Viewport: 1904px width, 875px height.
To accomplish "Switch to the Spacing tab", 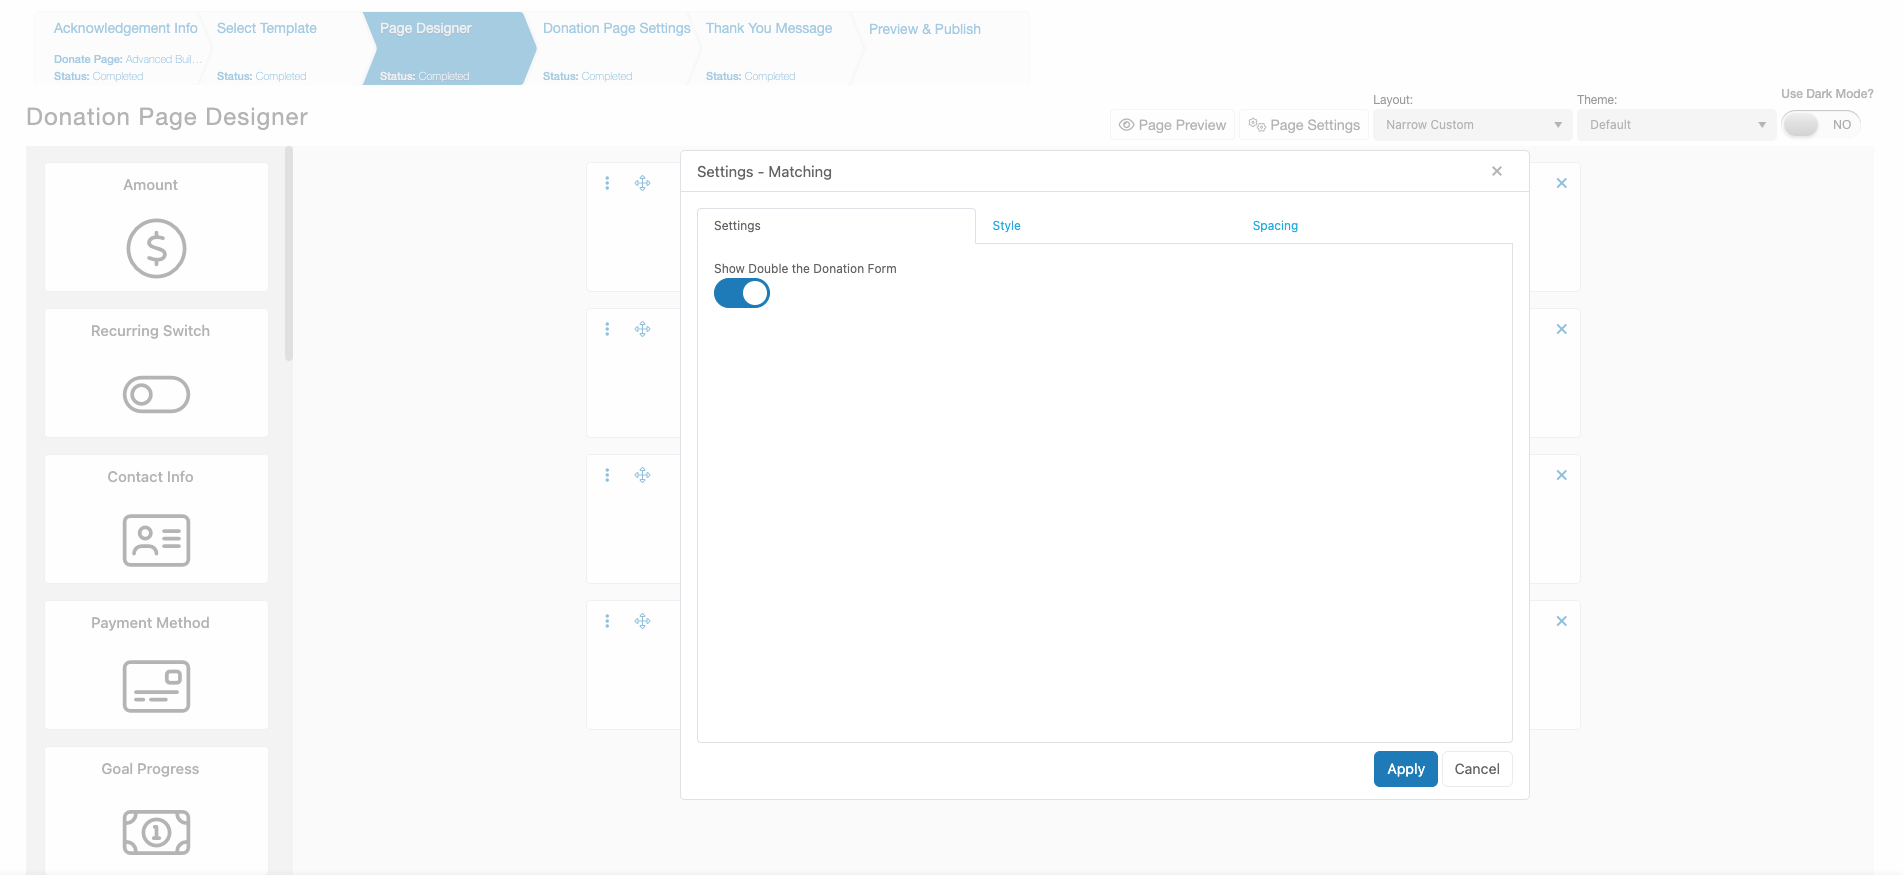I will (x=1275, y=226).
